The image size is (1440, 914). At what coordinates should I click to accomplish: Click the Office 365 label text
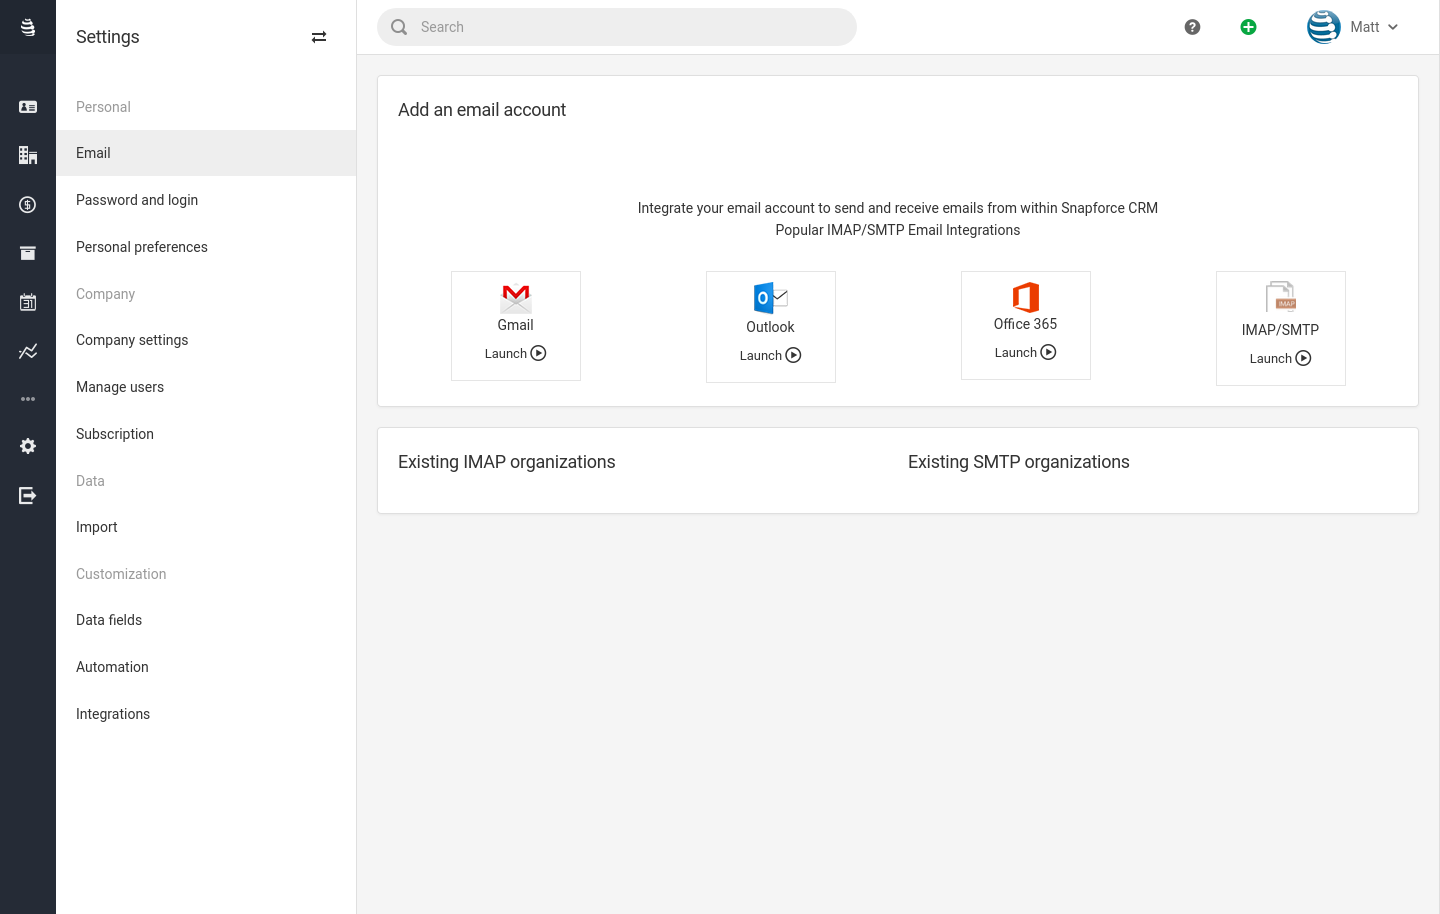tap(1026, 324)
